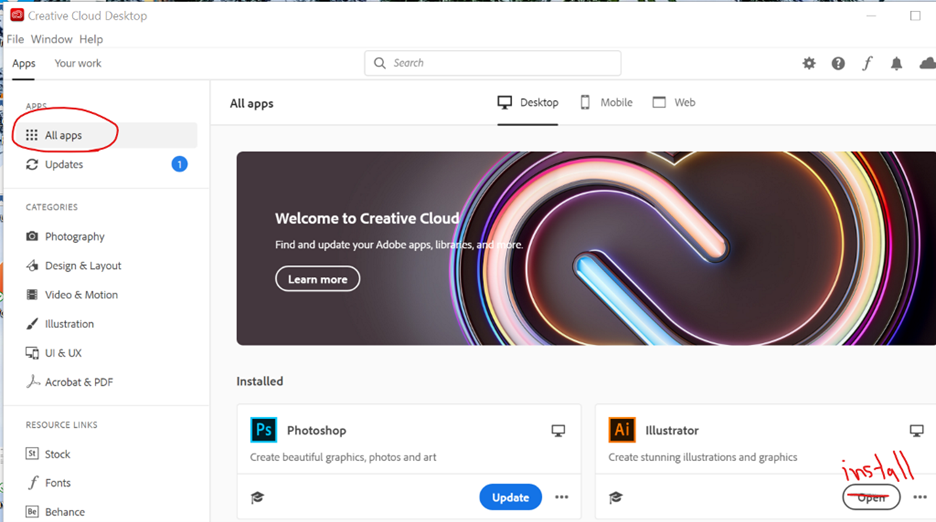Image resolution: width=936 pixels, height=522 pixels.
Task: Click the All apps page heading
Action: (x=251, y=103)
